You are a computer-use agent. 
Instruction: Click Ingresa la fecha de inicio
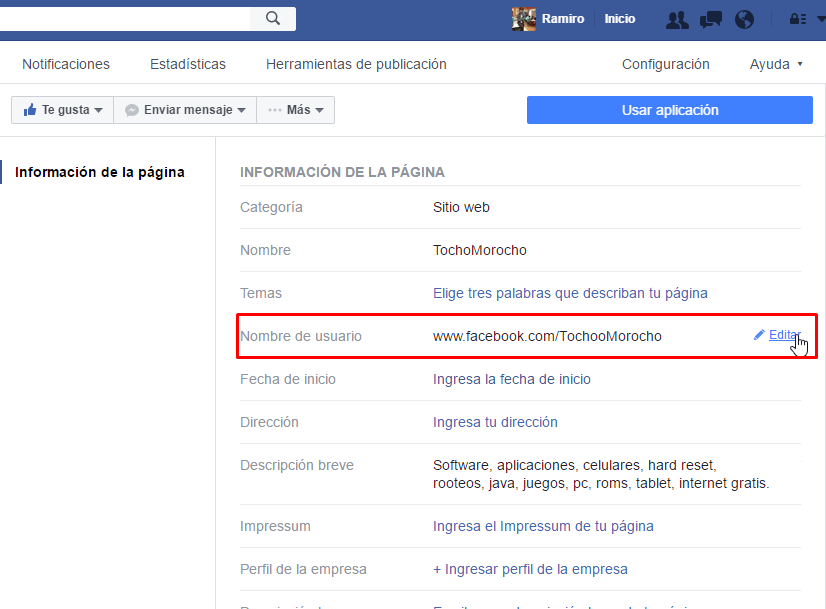(512, 379)
